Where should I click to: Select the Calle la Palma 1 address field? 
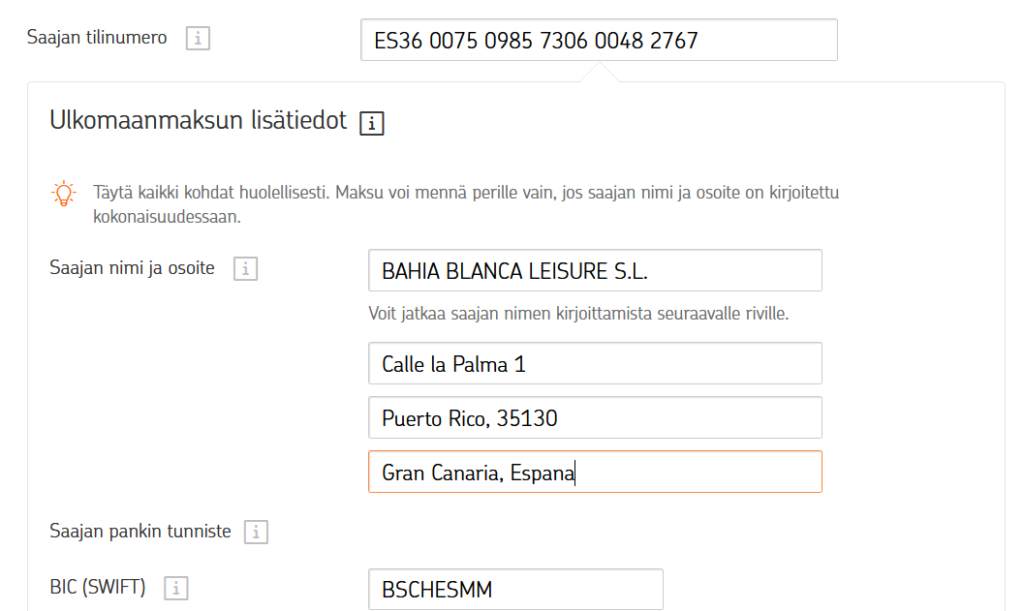[x=594, y=364]
